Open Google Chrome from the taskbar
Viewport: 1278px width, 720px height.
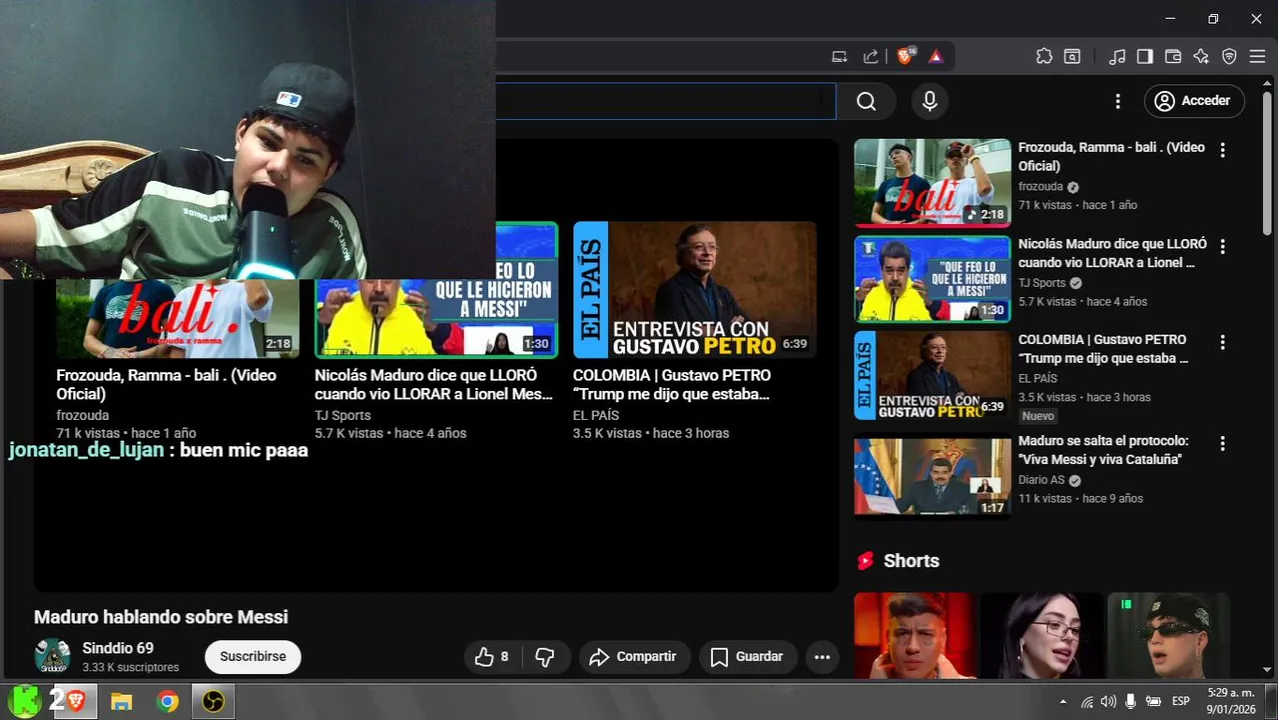(167, 701)
